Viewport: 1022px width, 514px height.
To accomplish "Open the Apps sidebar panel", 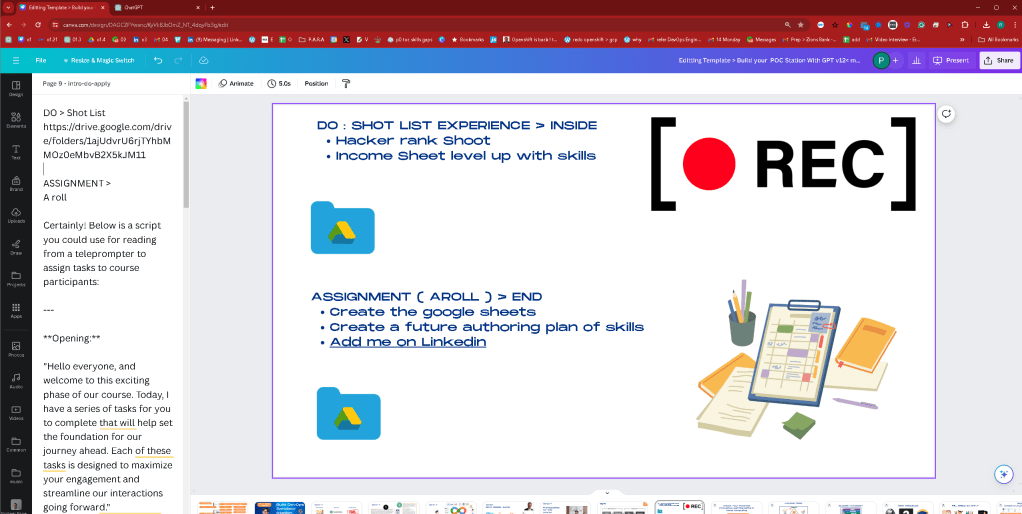I will pos(16,310).
